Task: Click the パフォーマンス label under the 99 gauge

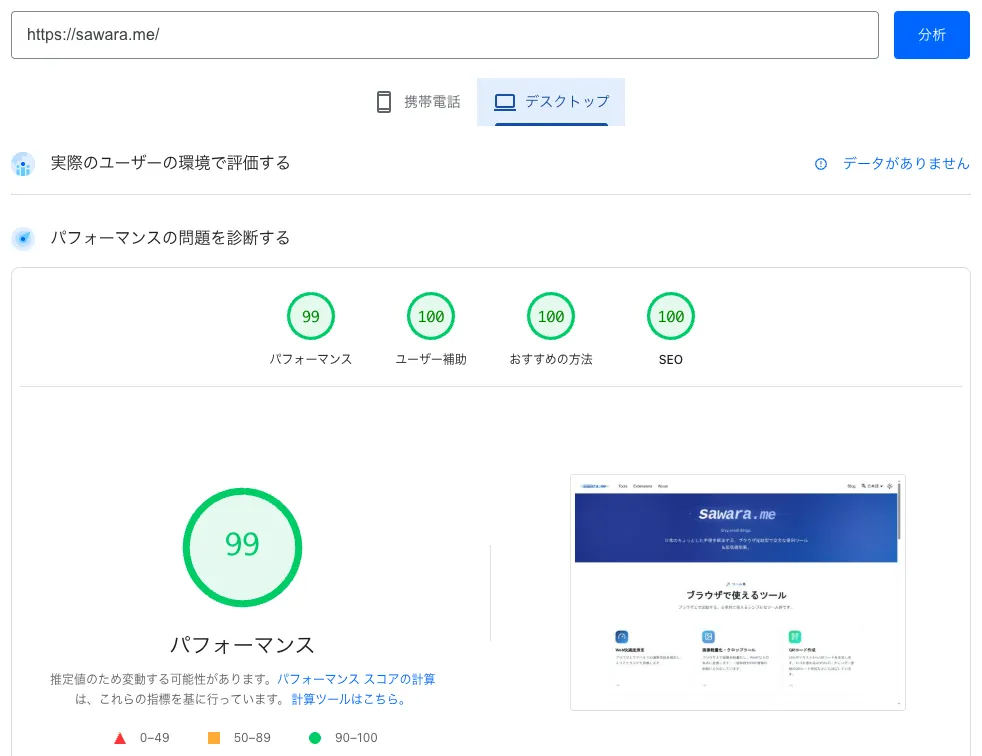Action: [x=311, y=360]
